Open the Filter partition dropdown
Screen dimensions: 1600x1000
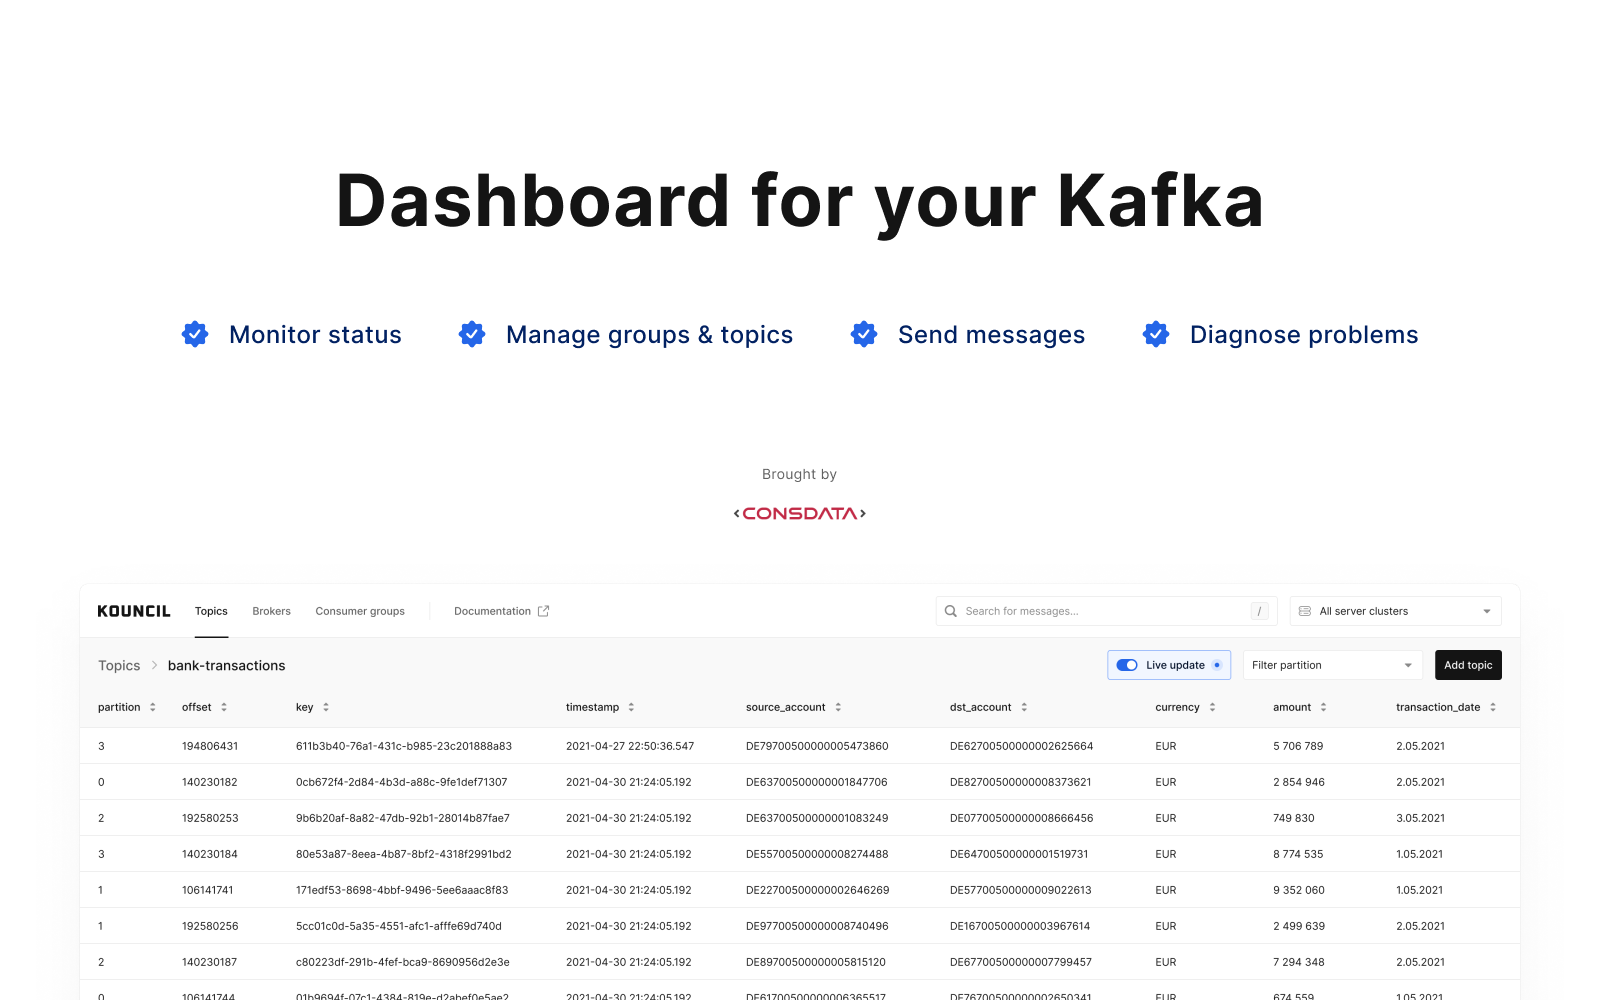pos(1332,665)
